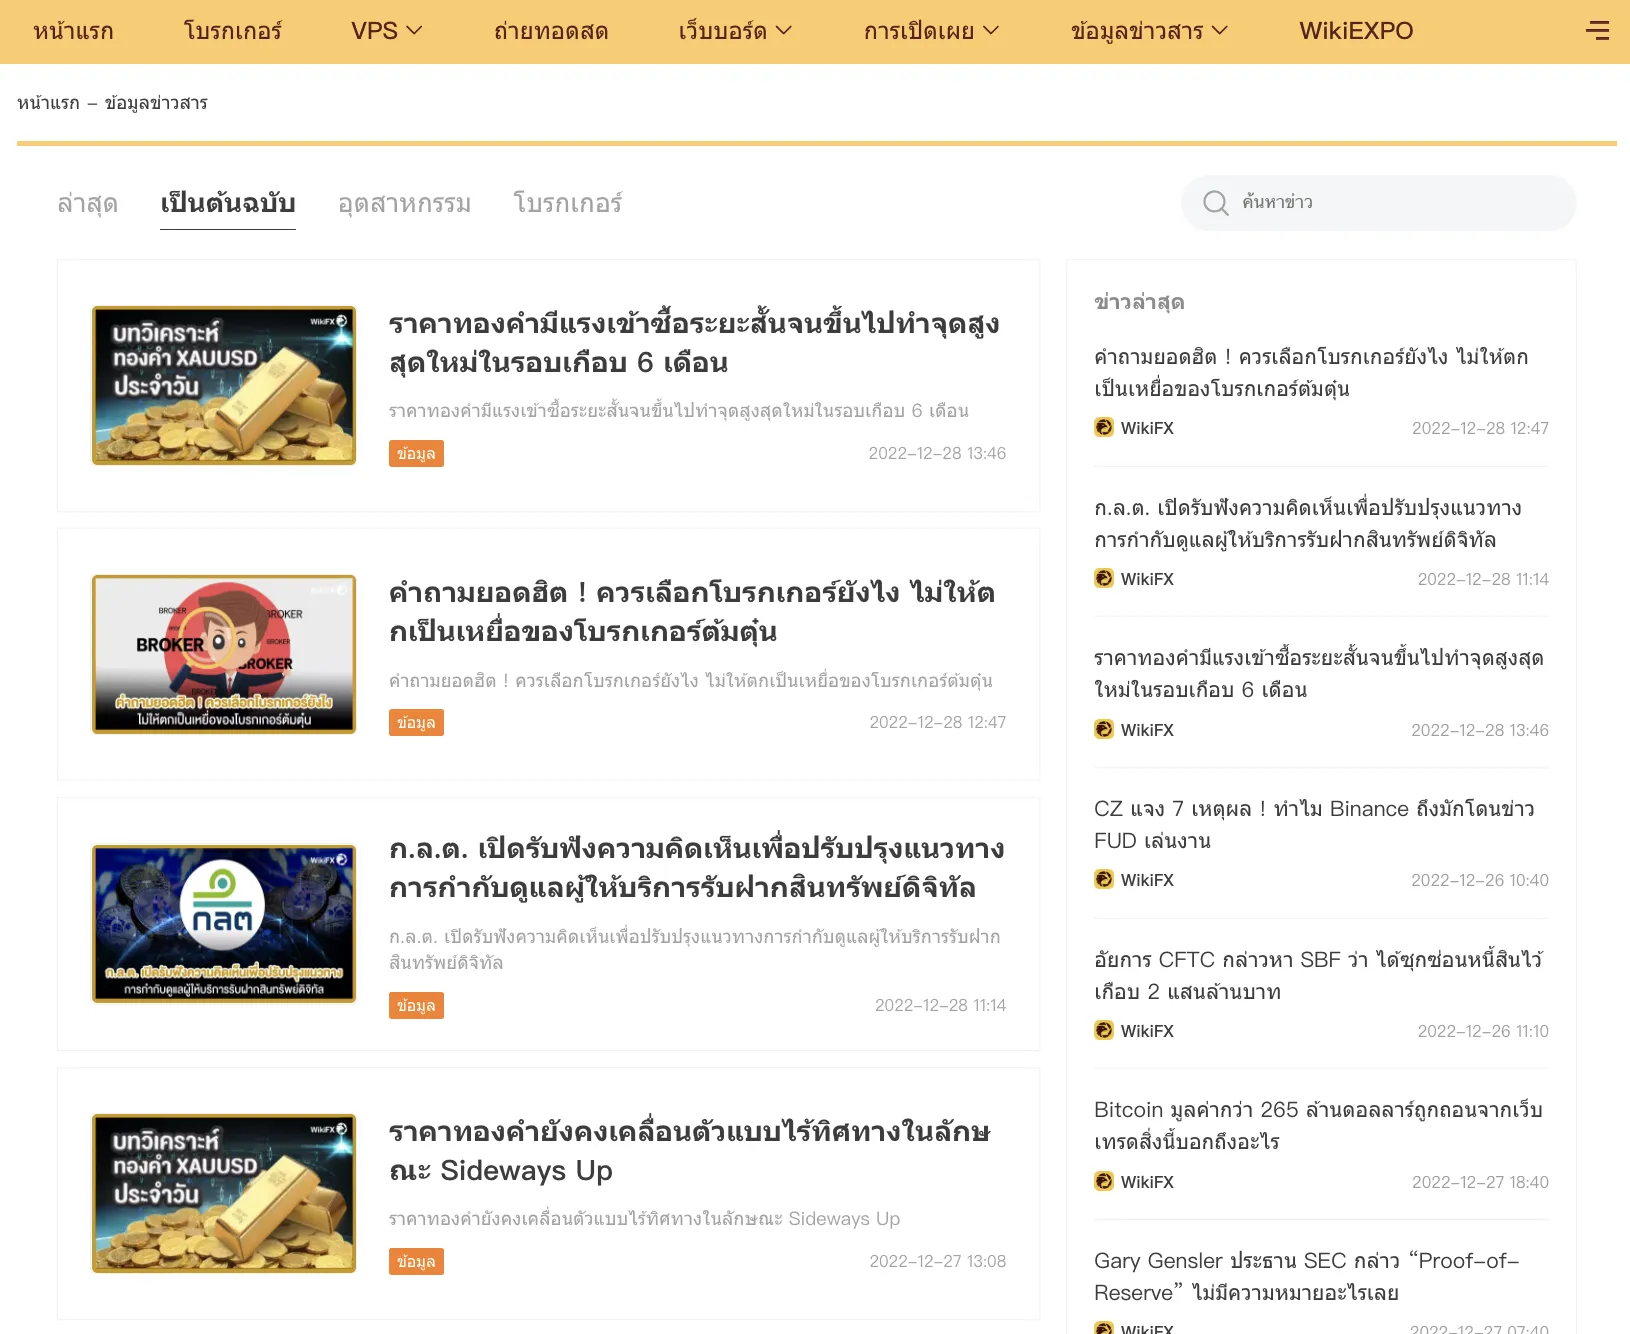This screenshot has height=1334, width=1630.
Task: Open sidebar news ก.ล.ต. เปิดรับฟังความคิดเห็น
Action: [x=1308, y=523]
